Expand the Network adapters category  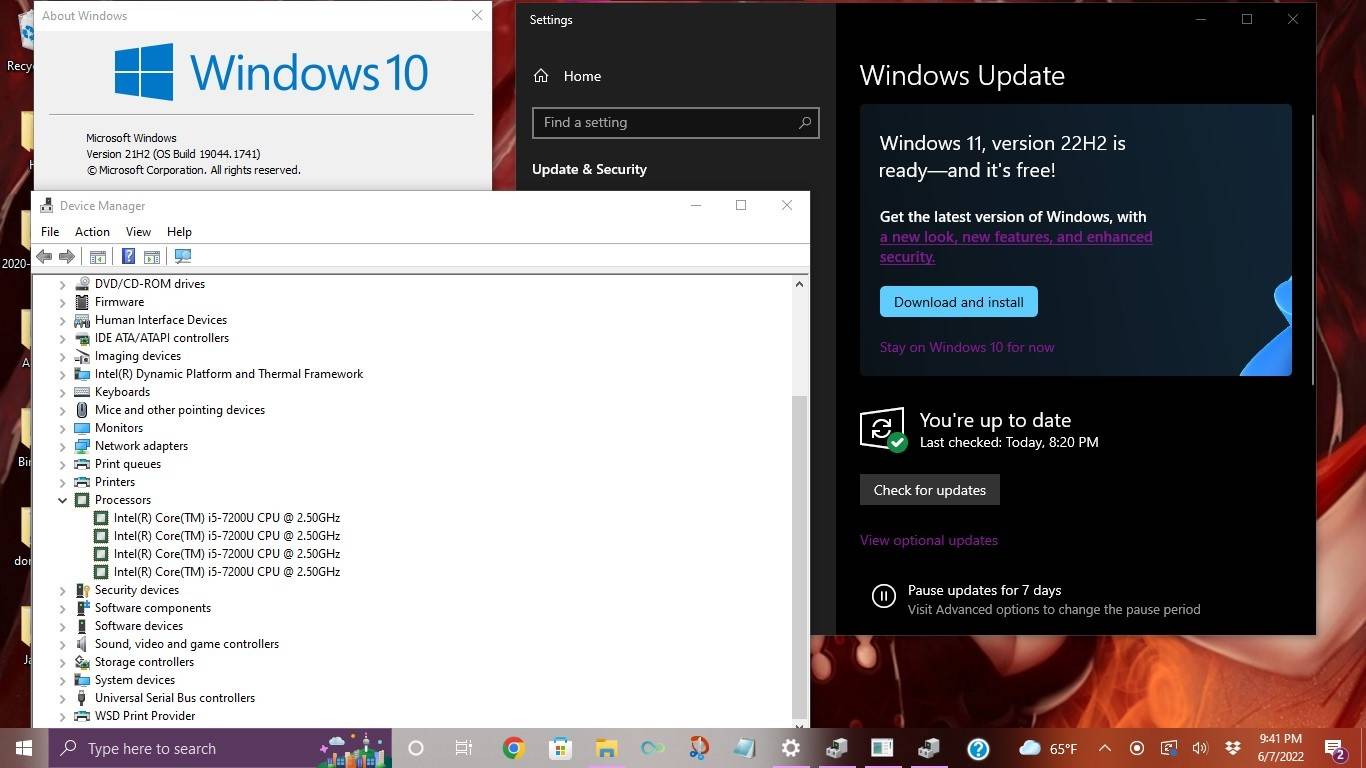click(x=63, y=445)
